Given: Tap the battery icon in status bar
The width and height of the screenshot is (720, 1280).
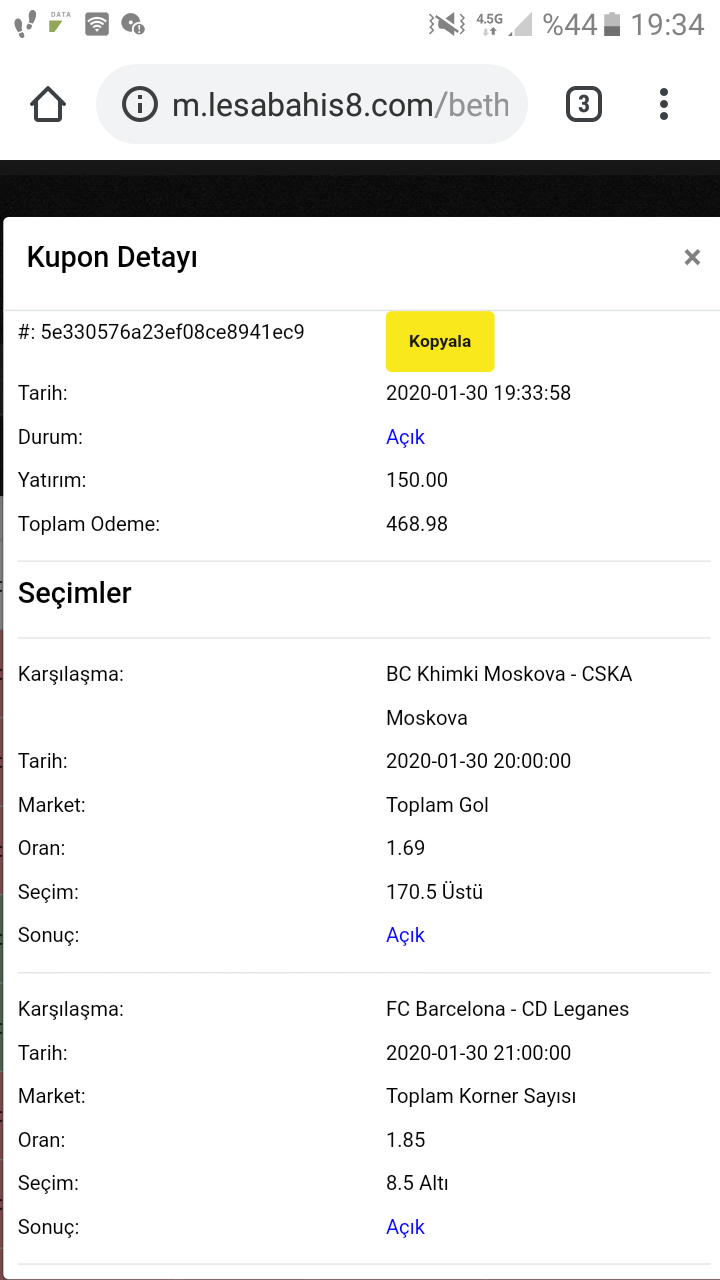Looking at the screenshot, I should tap(612, 24).
